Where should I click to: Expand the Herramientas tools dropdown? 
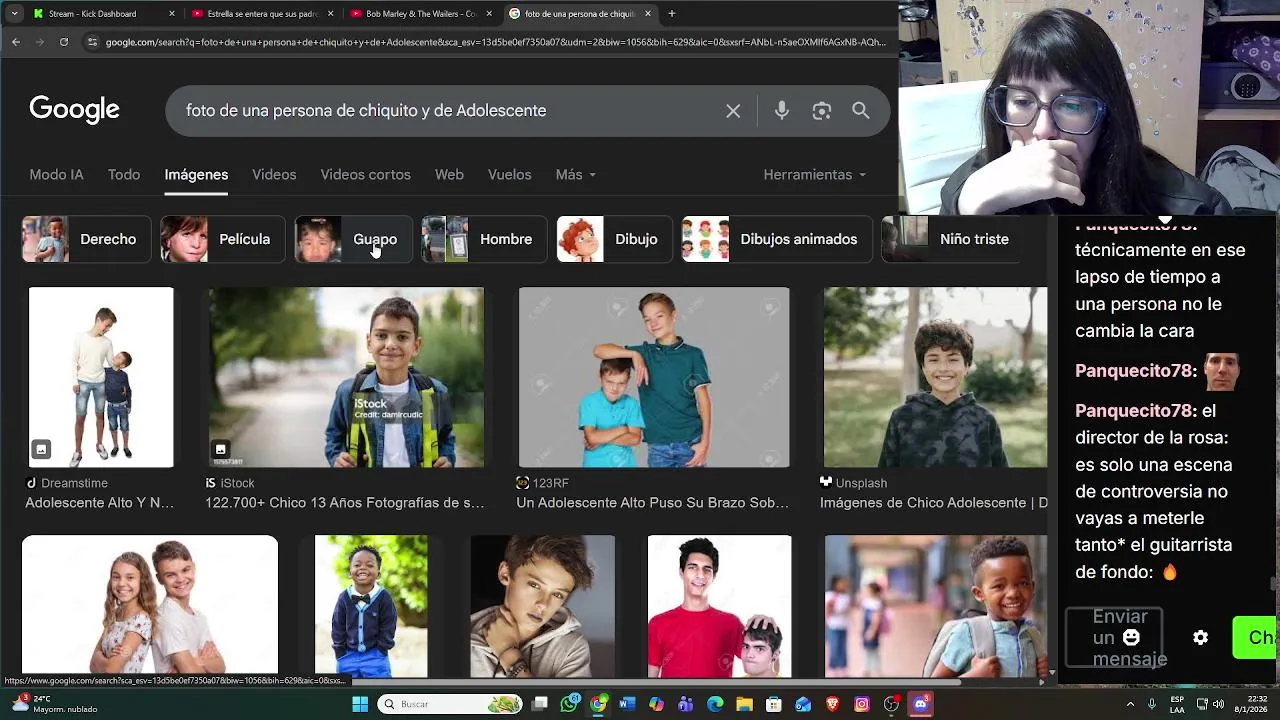pyautogui.click(x=815, y=175)
